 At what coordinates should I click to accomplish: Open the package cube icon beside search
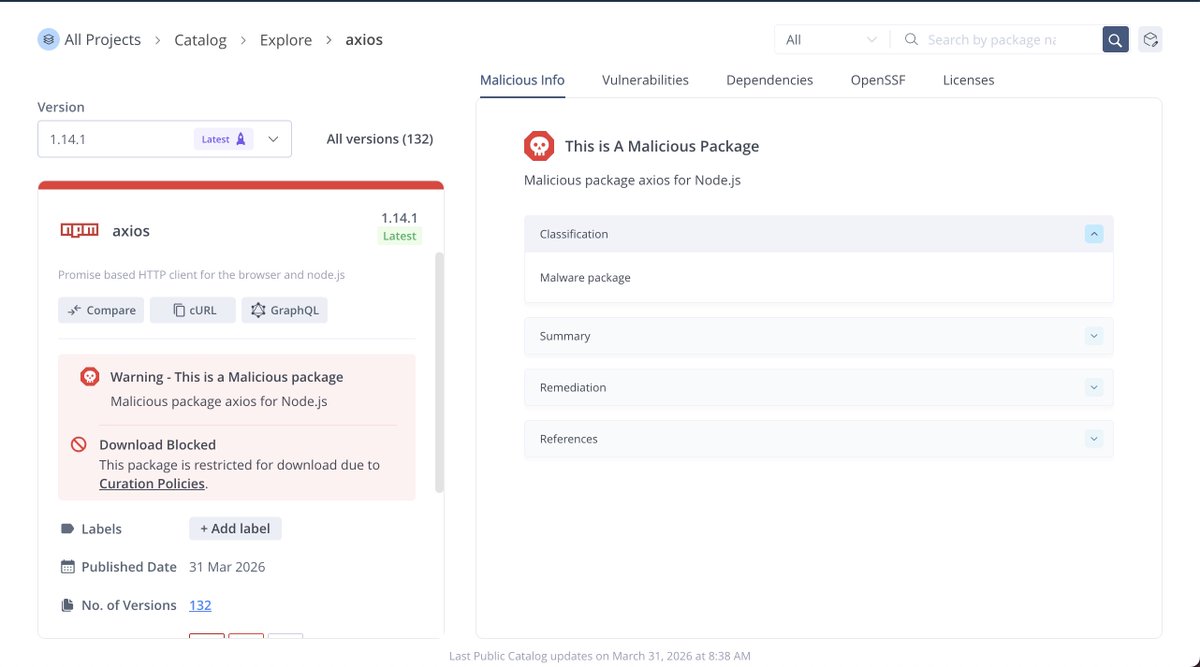(1150, 40)
